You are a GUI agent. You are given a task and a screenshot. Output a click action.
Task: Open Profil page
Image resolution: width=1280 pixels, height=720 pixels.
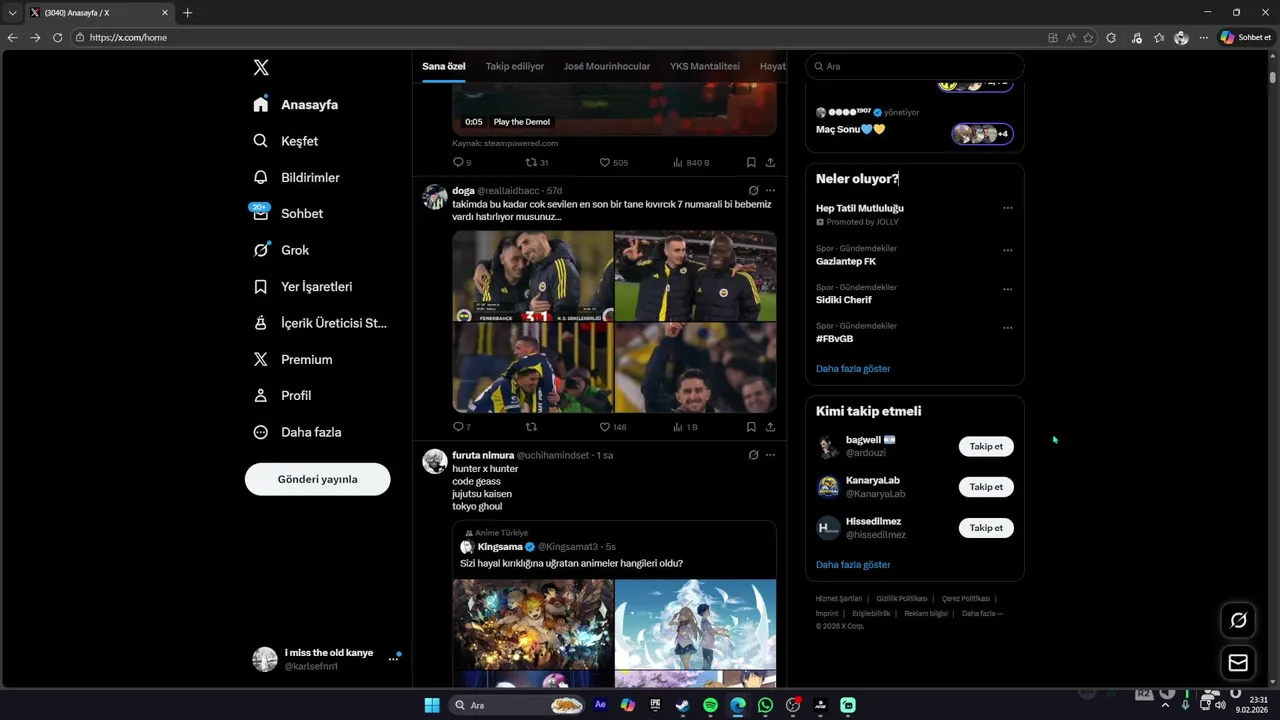[283, 396]
